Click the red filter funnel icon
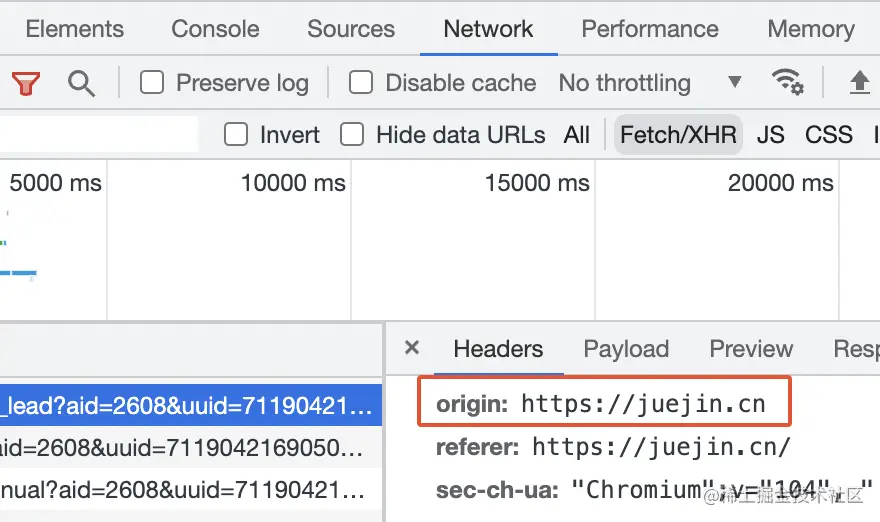Screen dimensions: 880x522 [x=26, y=83]
